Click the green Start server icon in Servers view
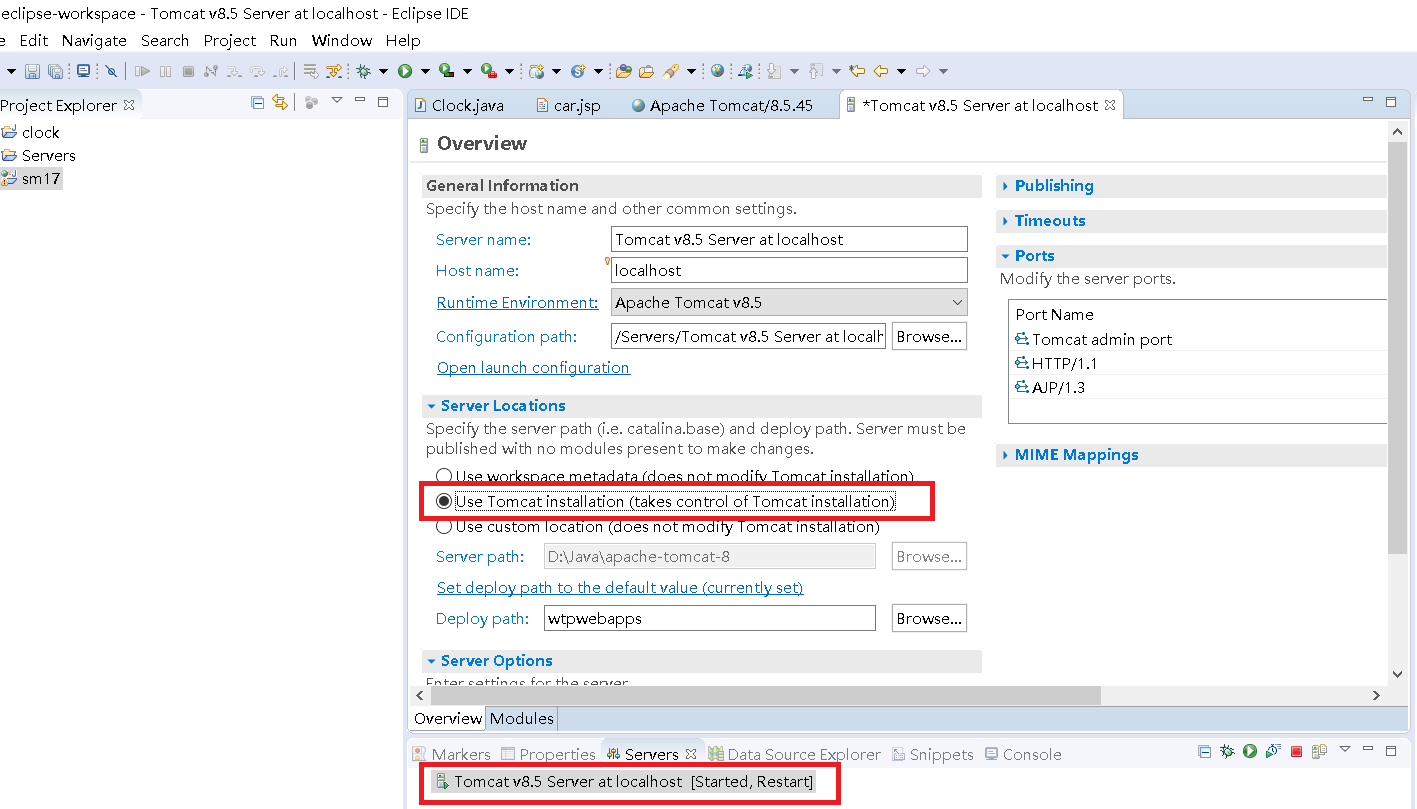This screenshot has height=809, width=1417. [x=1250, y=751]
